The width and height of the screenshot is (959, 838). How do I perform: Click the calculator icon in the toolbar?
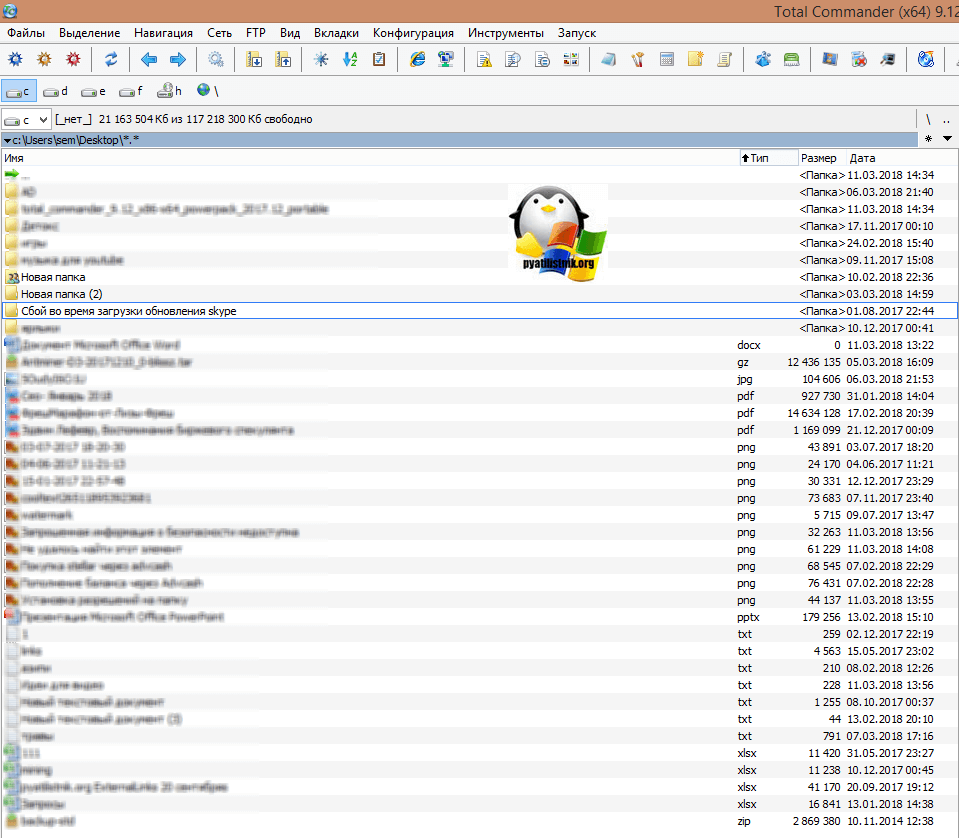point(667,60)
